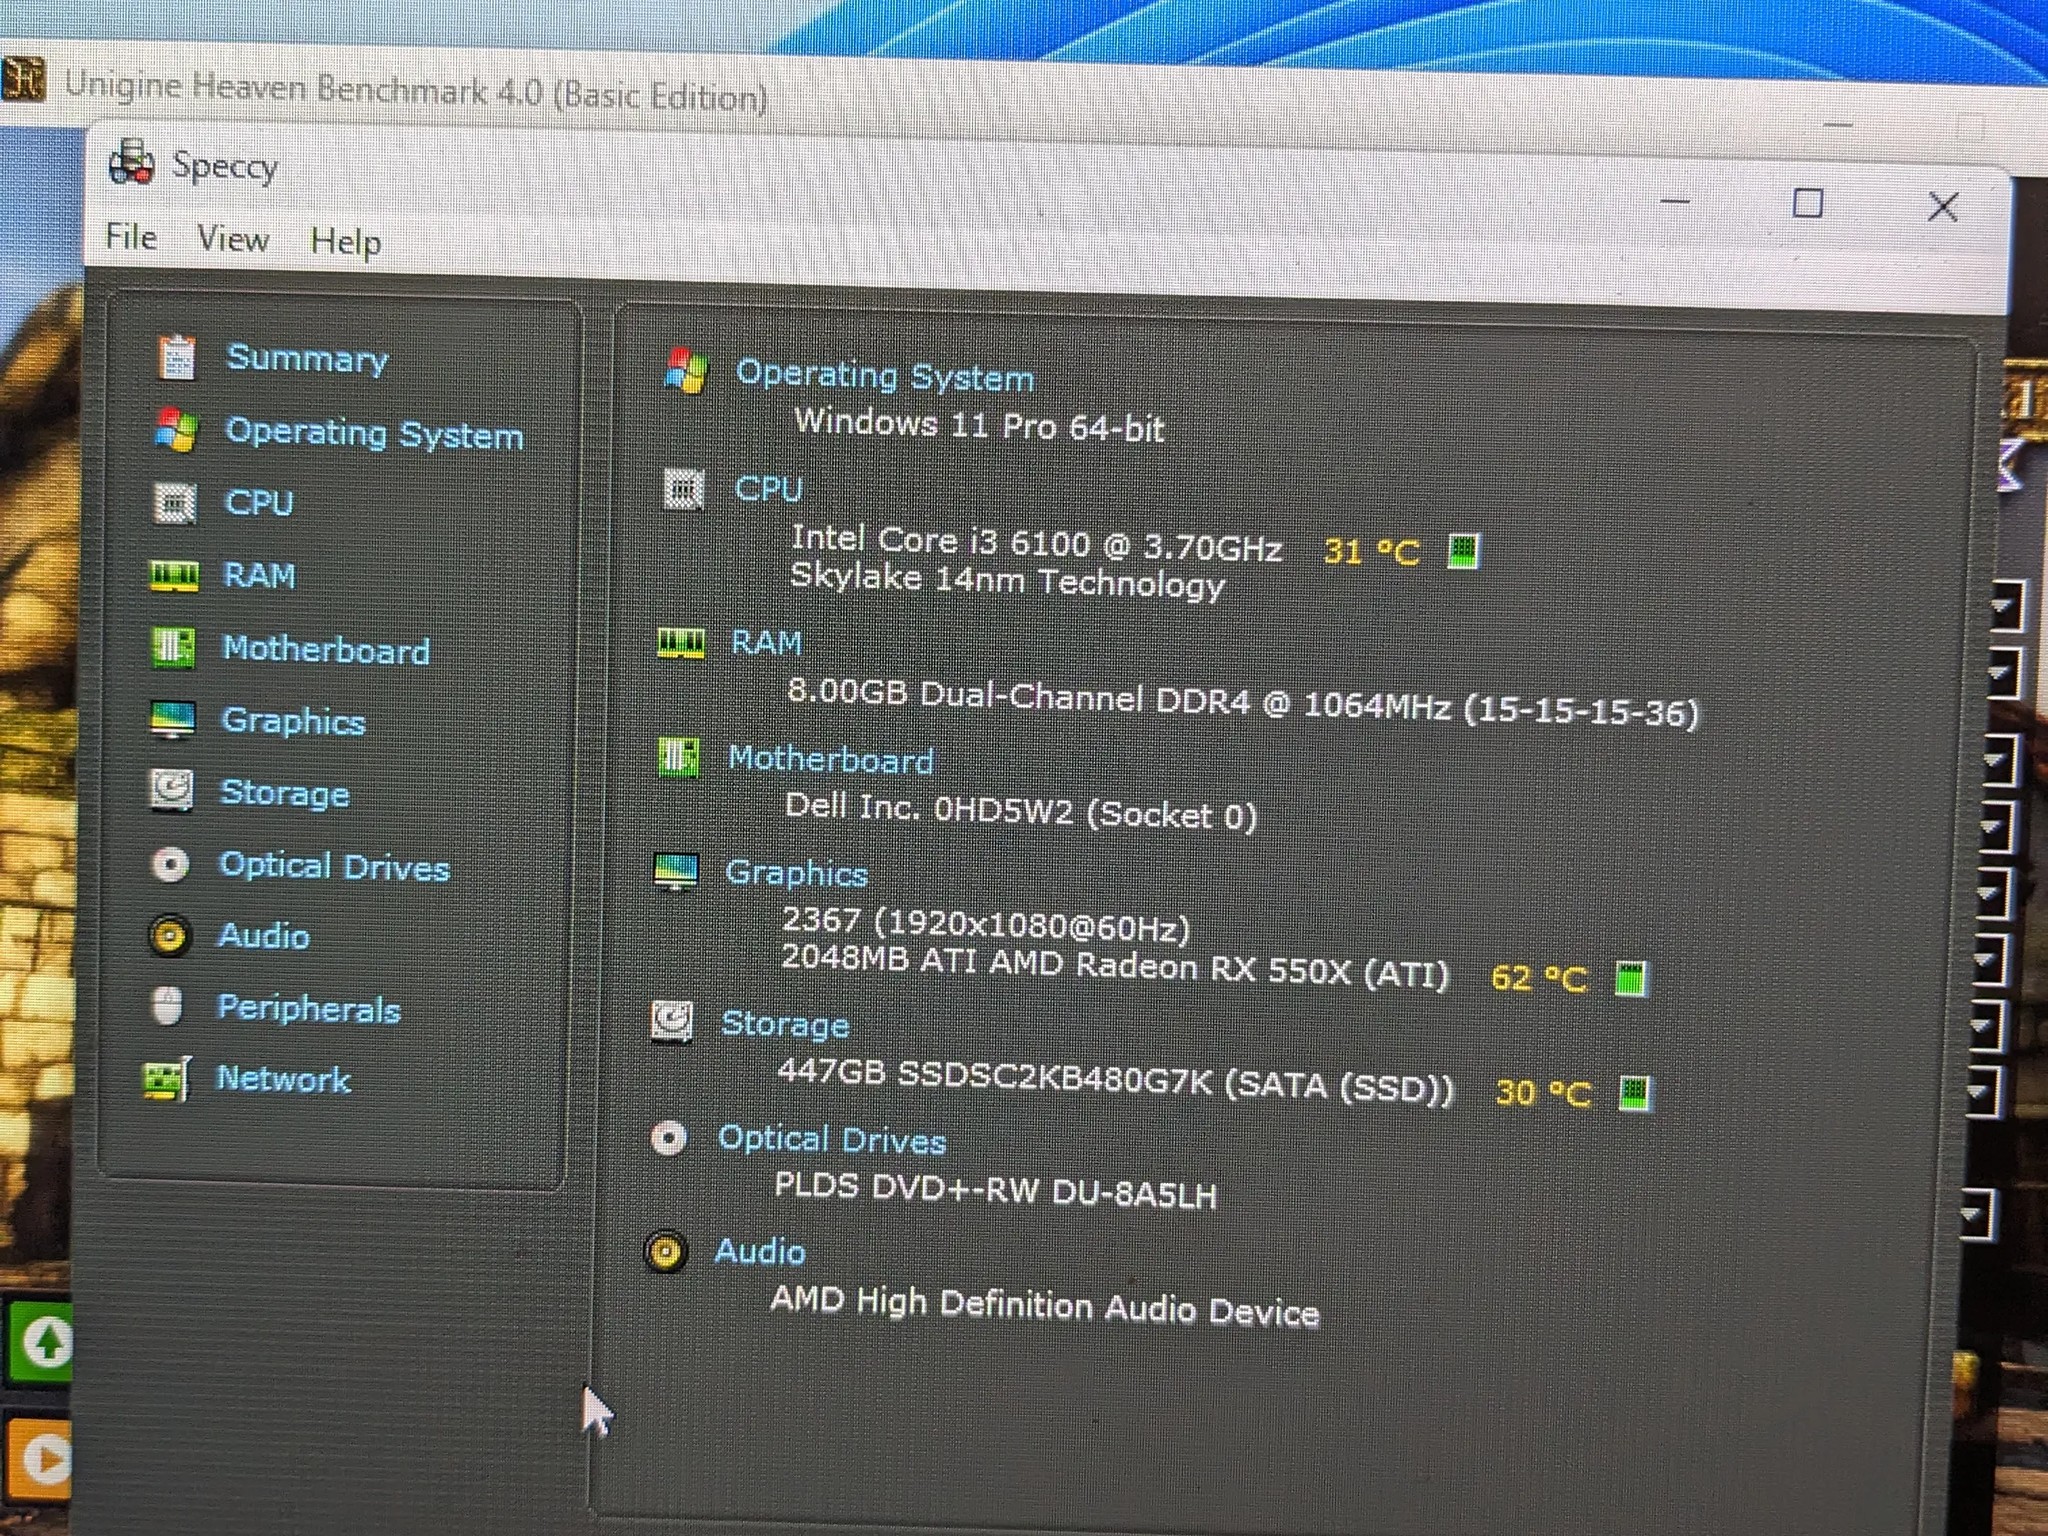The image size is (2048, 1536).
Task: Click the Optical Drives heading in summary
Action: (x=832, y=1140)
